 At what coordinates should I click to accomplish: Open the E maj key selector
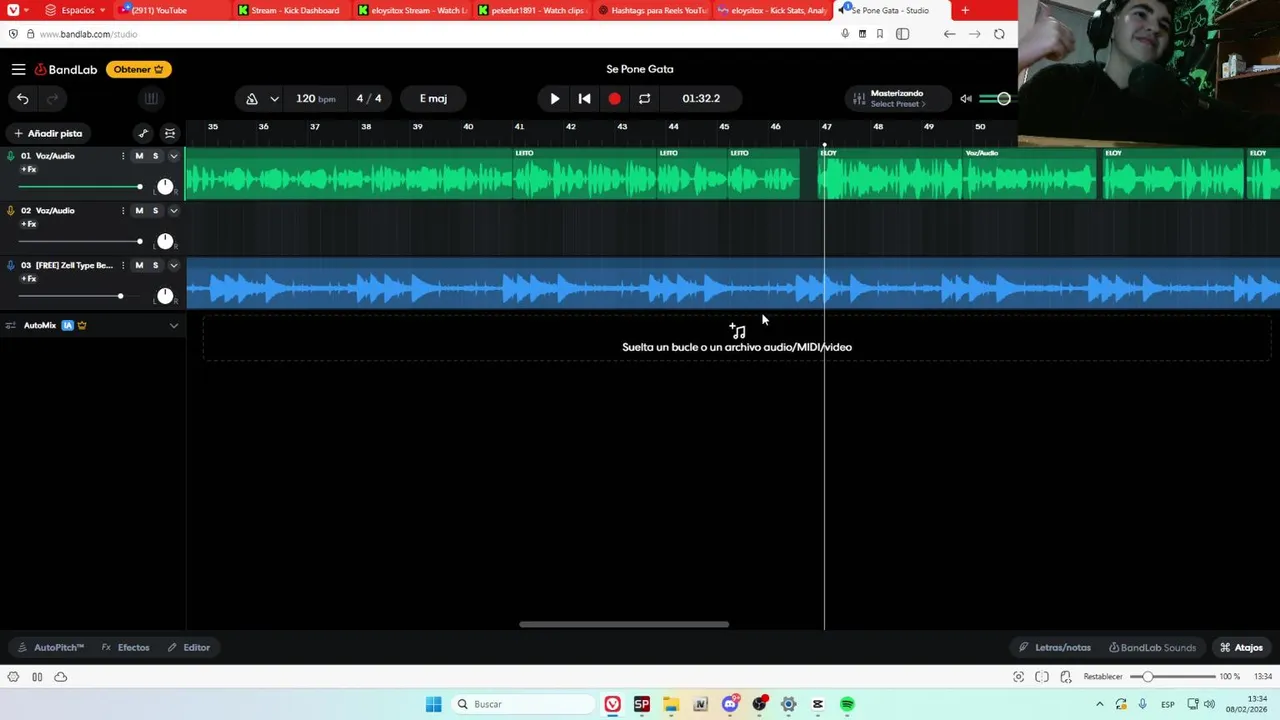(433, 98)
